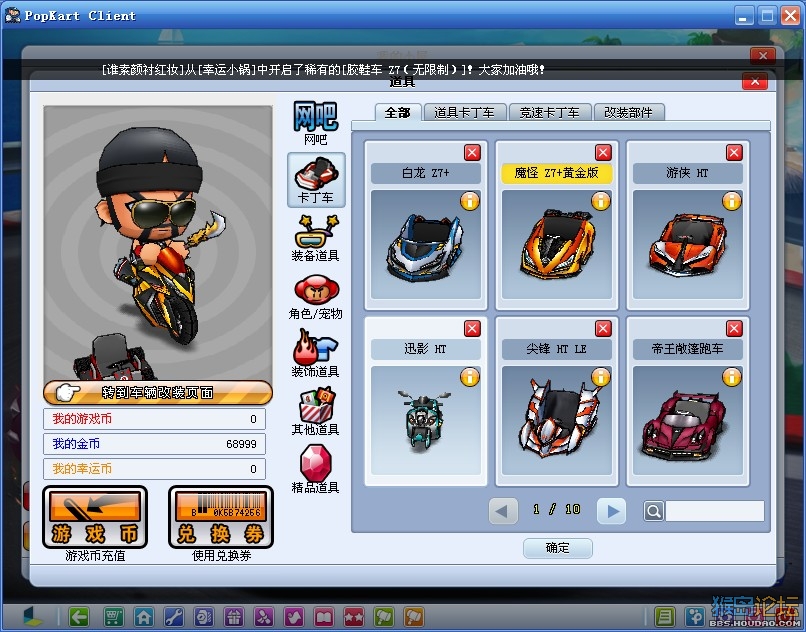The height and width of the screenshot is (632, 806).
Task: Focus the item search input field
Action: click(715, 511)
